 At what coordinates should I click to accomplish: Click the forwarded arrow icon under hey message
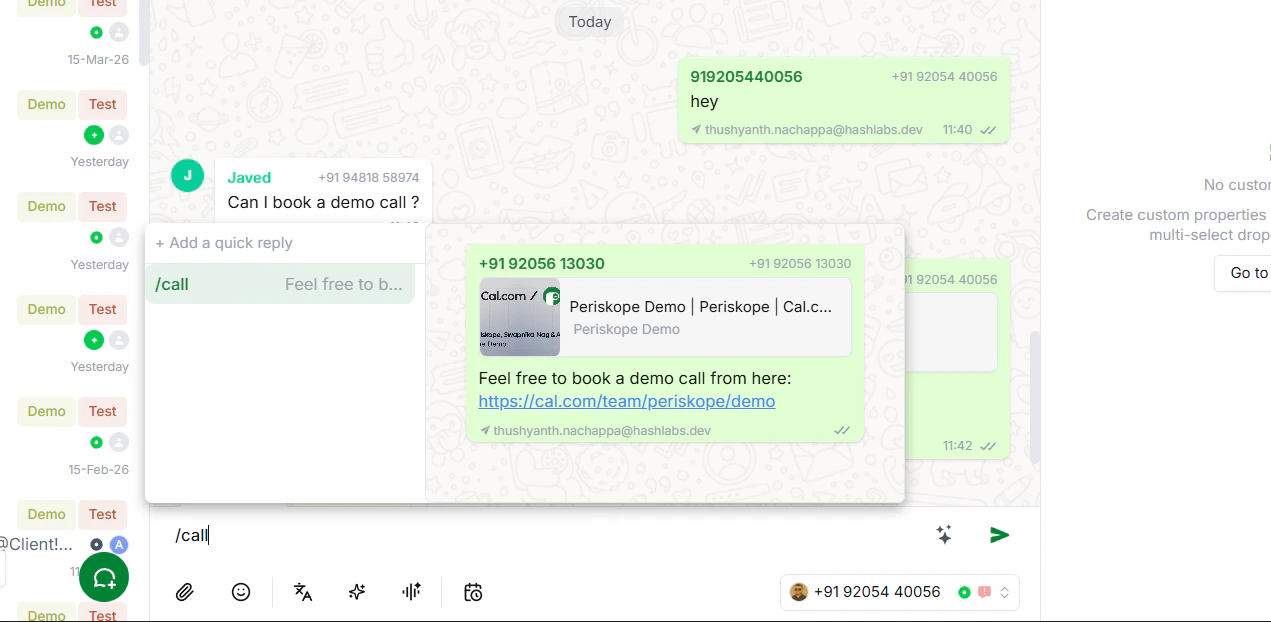point(696,130)
